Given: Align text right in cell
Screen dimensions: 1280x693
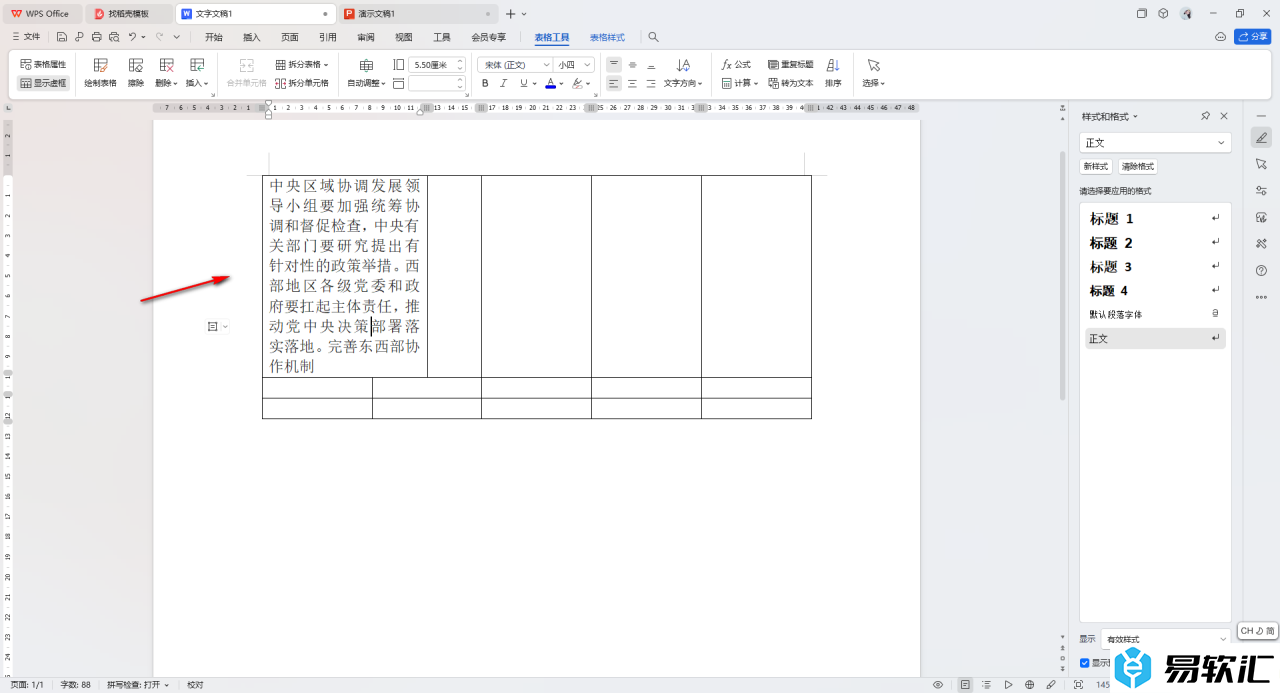Looking at the screenshot, I should 651,84.
